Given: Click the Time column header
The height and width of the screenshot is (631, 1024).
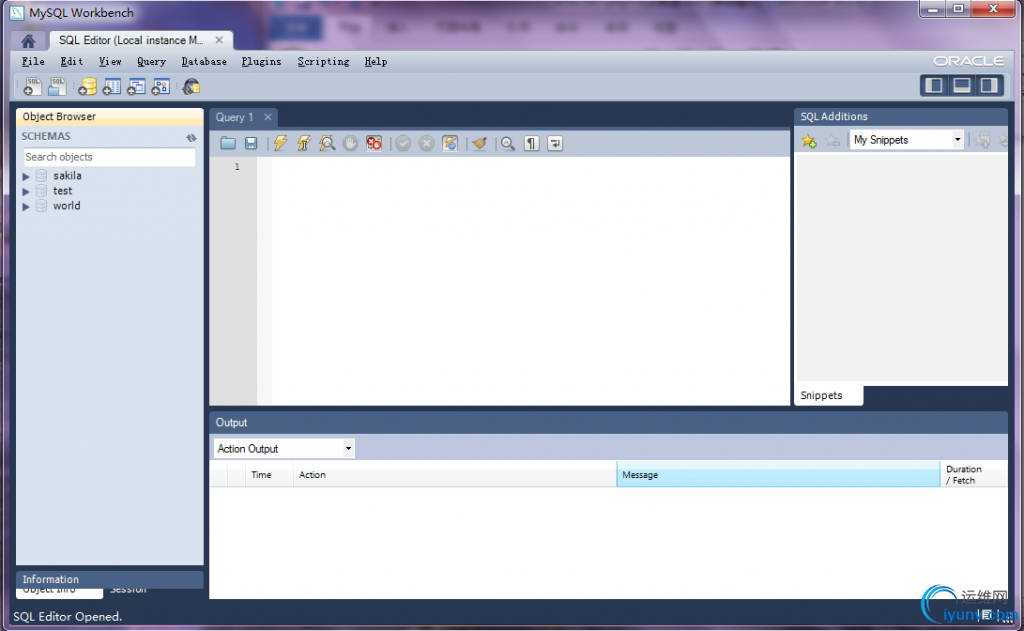Looking at the screenshot, I should (268, 475).
